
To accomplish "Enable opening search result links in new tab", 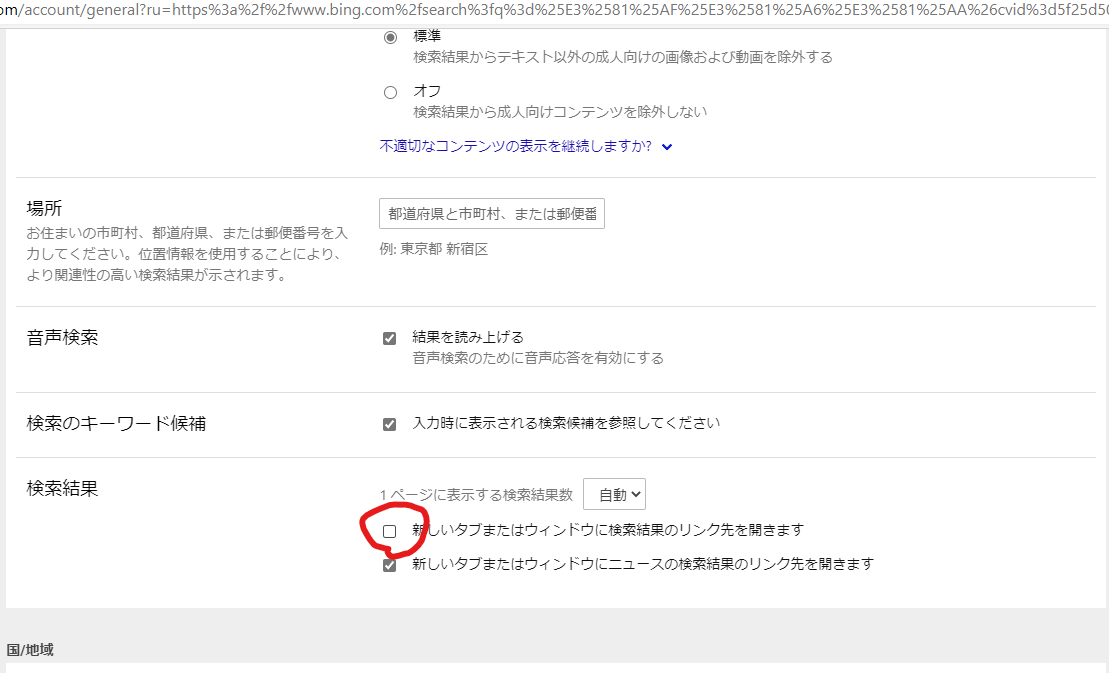I will click(390, 529).
